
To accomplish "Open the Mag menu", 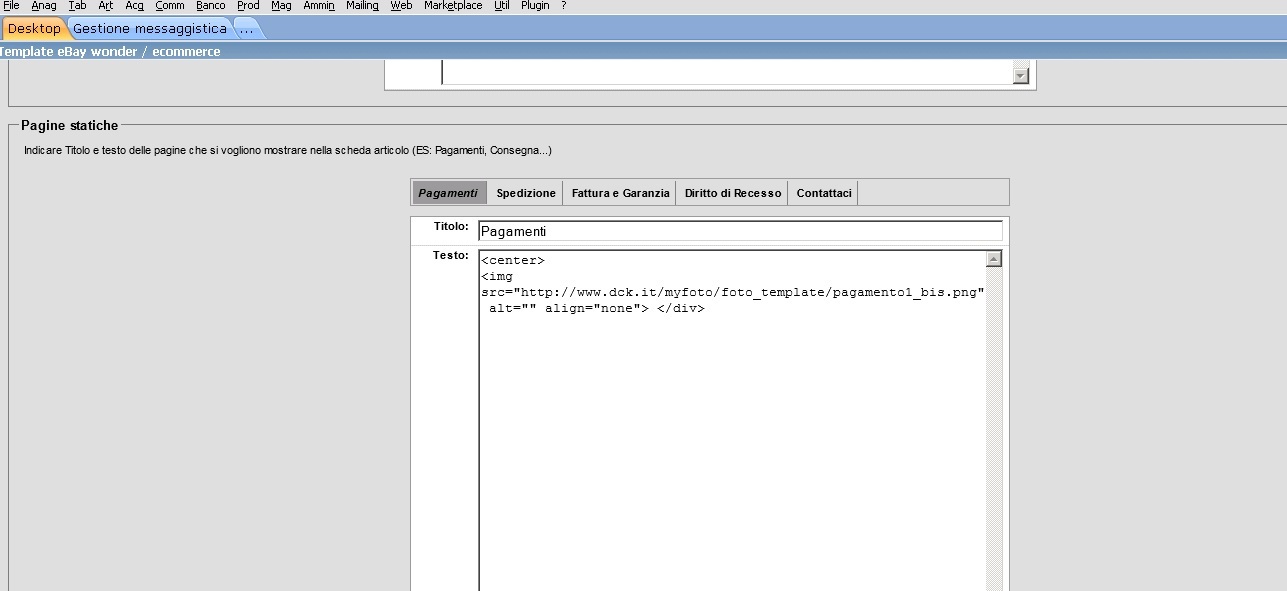I will point(281,6).
